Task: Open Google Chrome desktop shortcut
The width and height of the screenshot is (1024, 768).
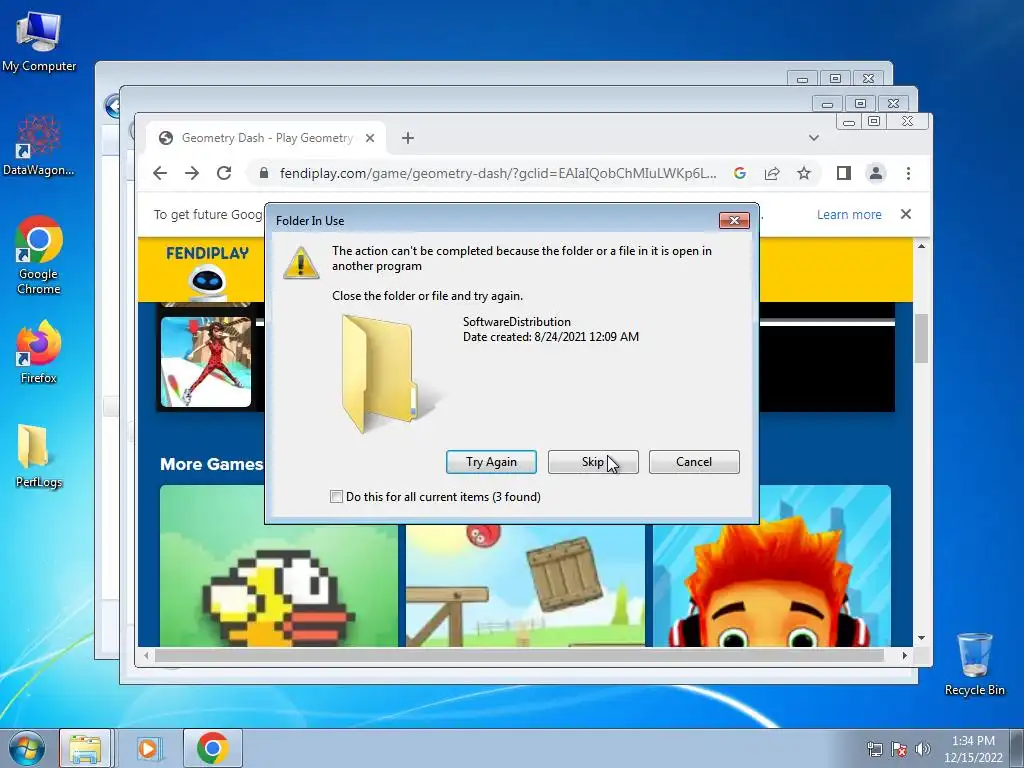Action: 39,255
